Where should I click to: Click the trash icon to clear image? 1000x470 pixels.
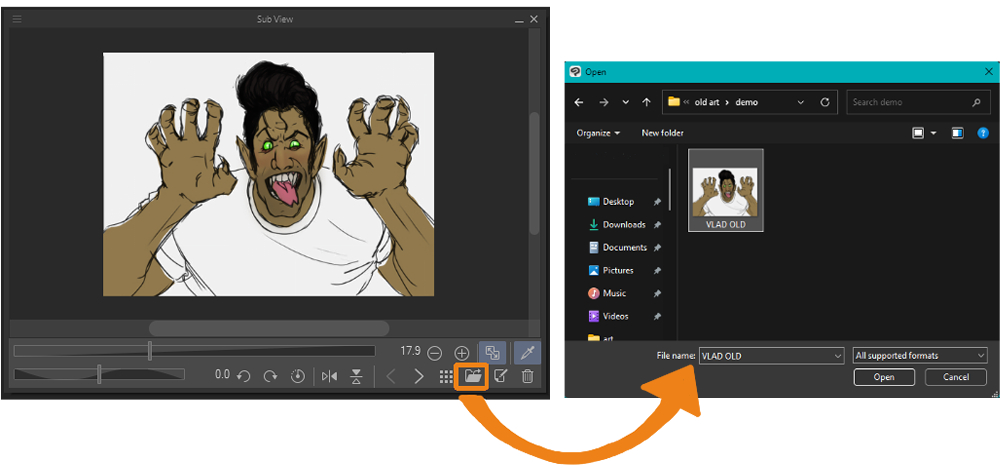pyautogui.click(x=527, y=376)
